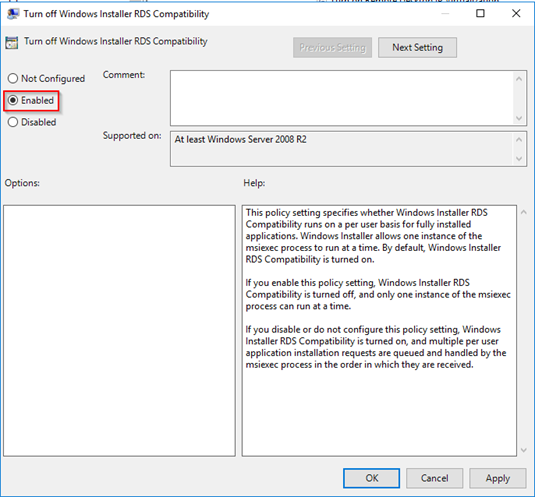
Task: Cancel the policy changes
Action: (x=434, y=478)
